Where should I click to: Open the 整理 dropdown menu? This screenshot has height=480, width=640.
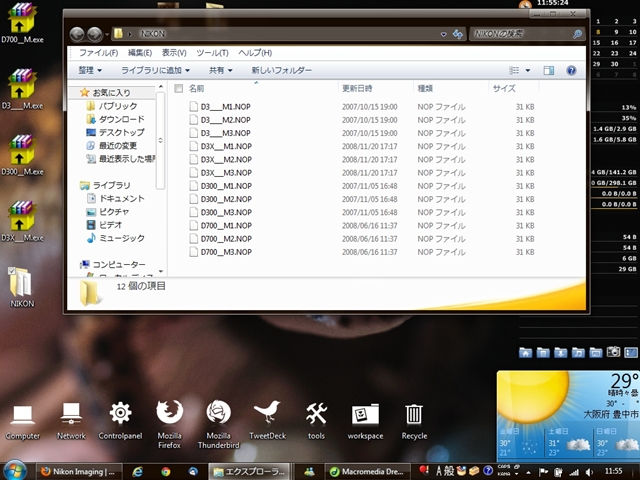(90, 71)
